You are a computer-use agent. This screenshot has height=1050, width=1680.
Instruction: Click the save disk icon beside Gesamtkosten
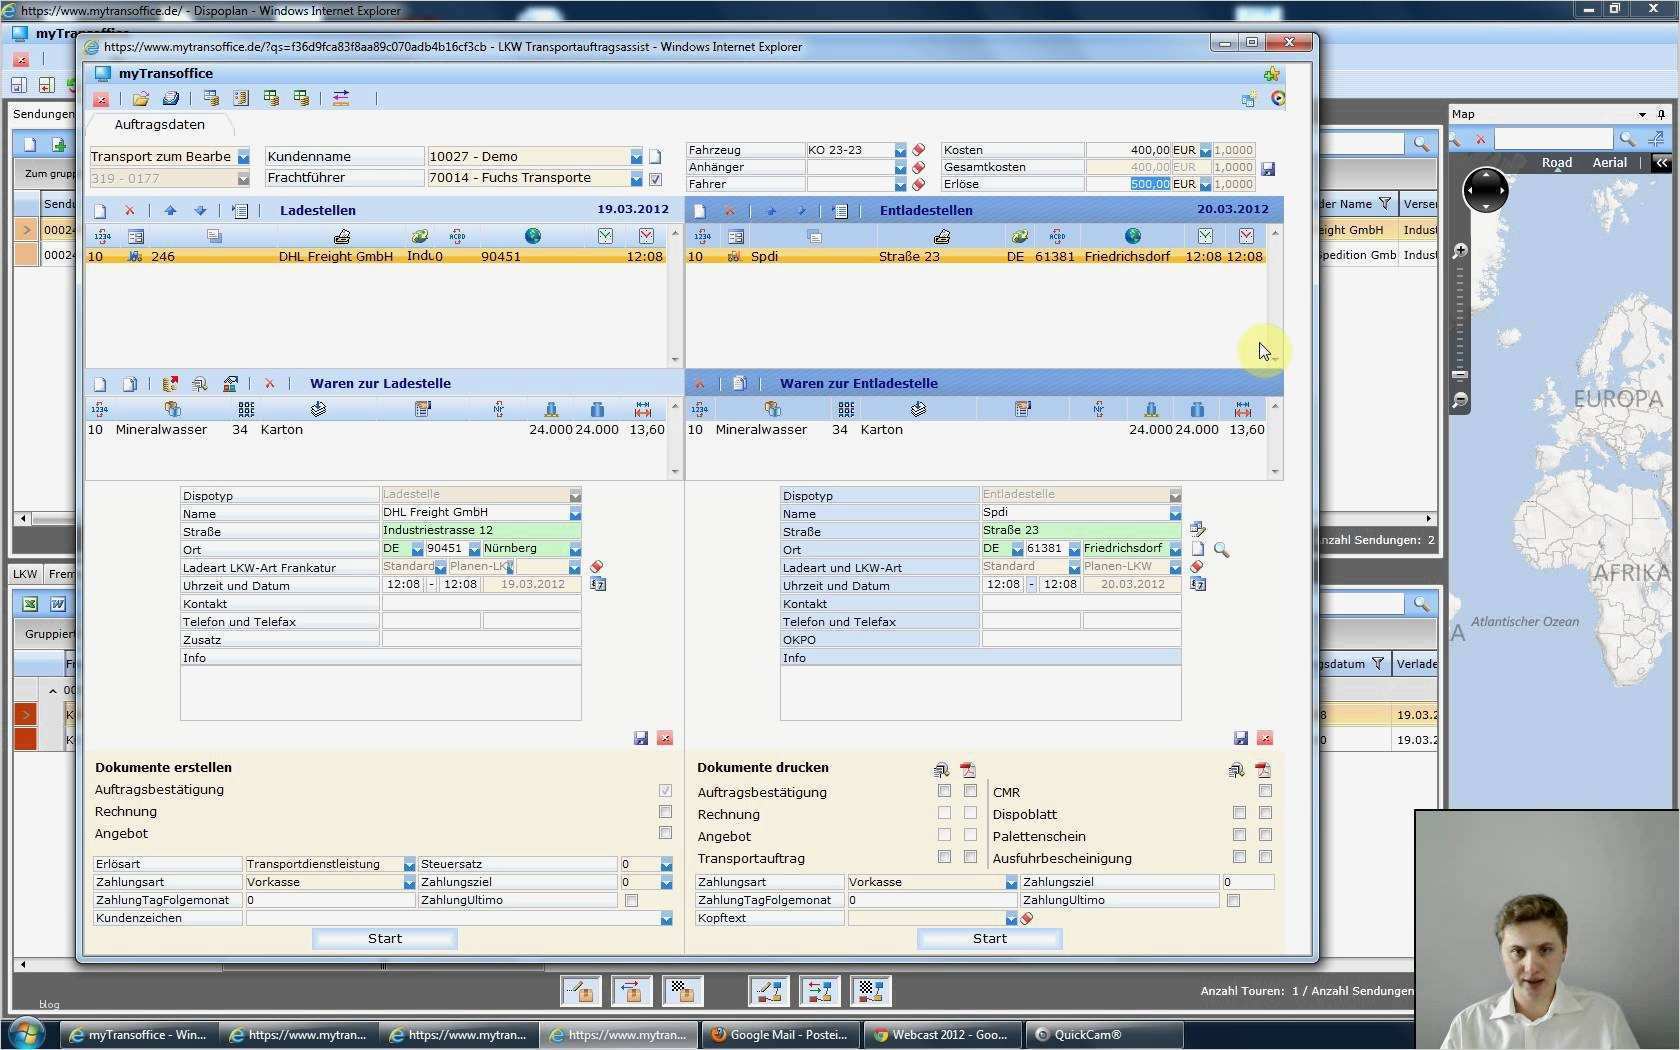click(x=1268, y=169)
